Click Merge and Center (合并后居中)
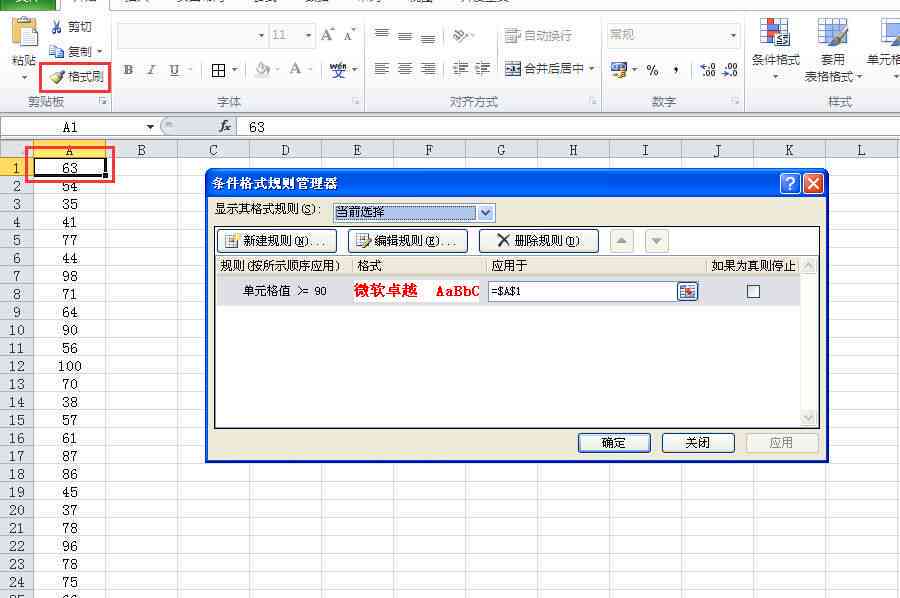The height and width of the screenshot is (598, 900). coord(544,69)
